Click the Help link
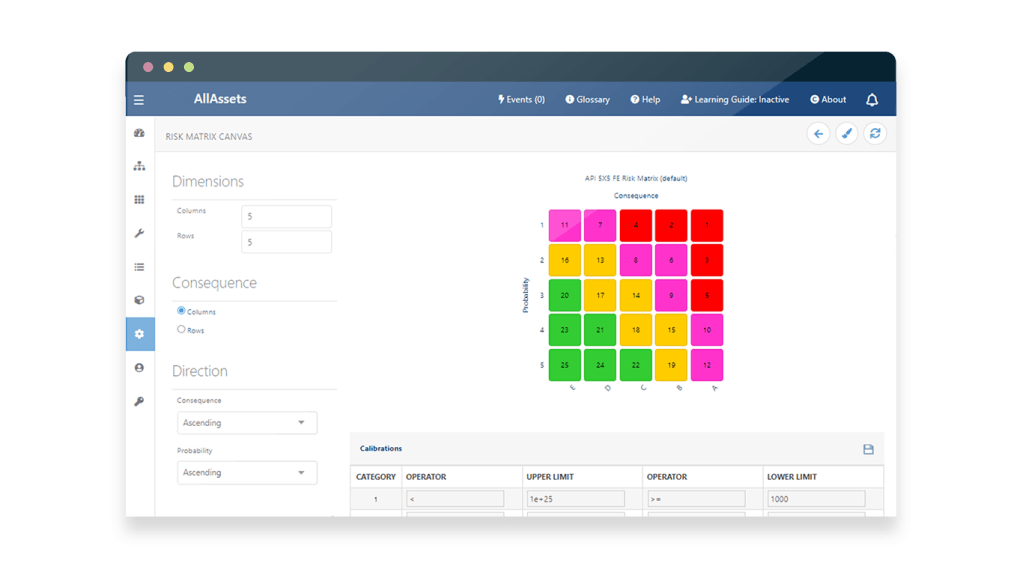The width and height of the screenshot is (1023, 575). pos(645,100)
